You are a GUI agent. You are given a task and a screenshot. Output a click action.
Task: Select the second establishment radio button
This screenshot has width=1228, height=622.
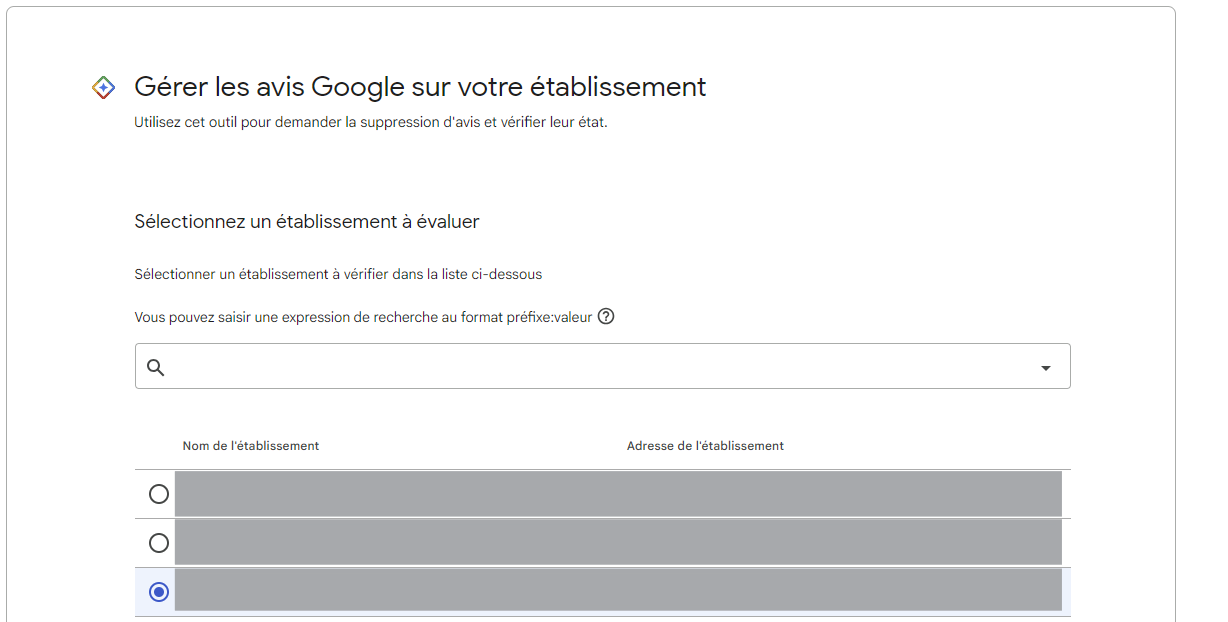pyautogui.click(x=157, y=542)
